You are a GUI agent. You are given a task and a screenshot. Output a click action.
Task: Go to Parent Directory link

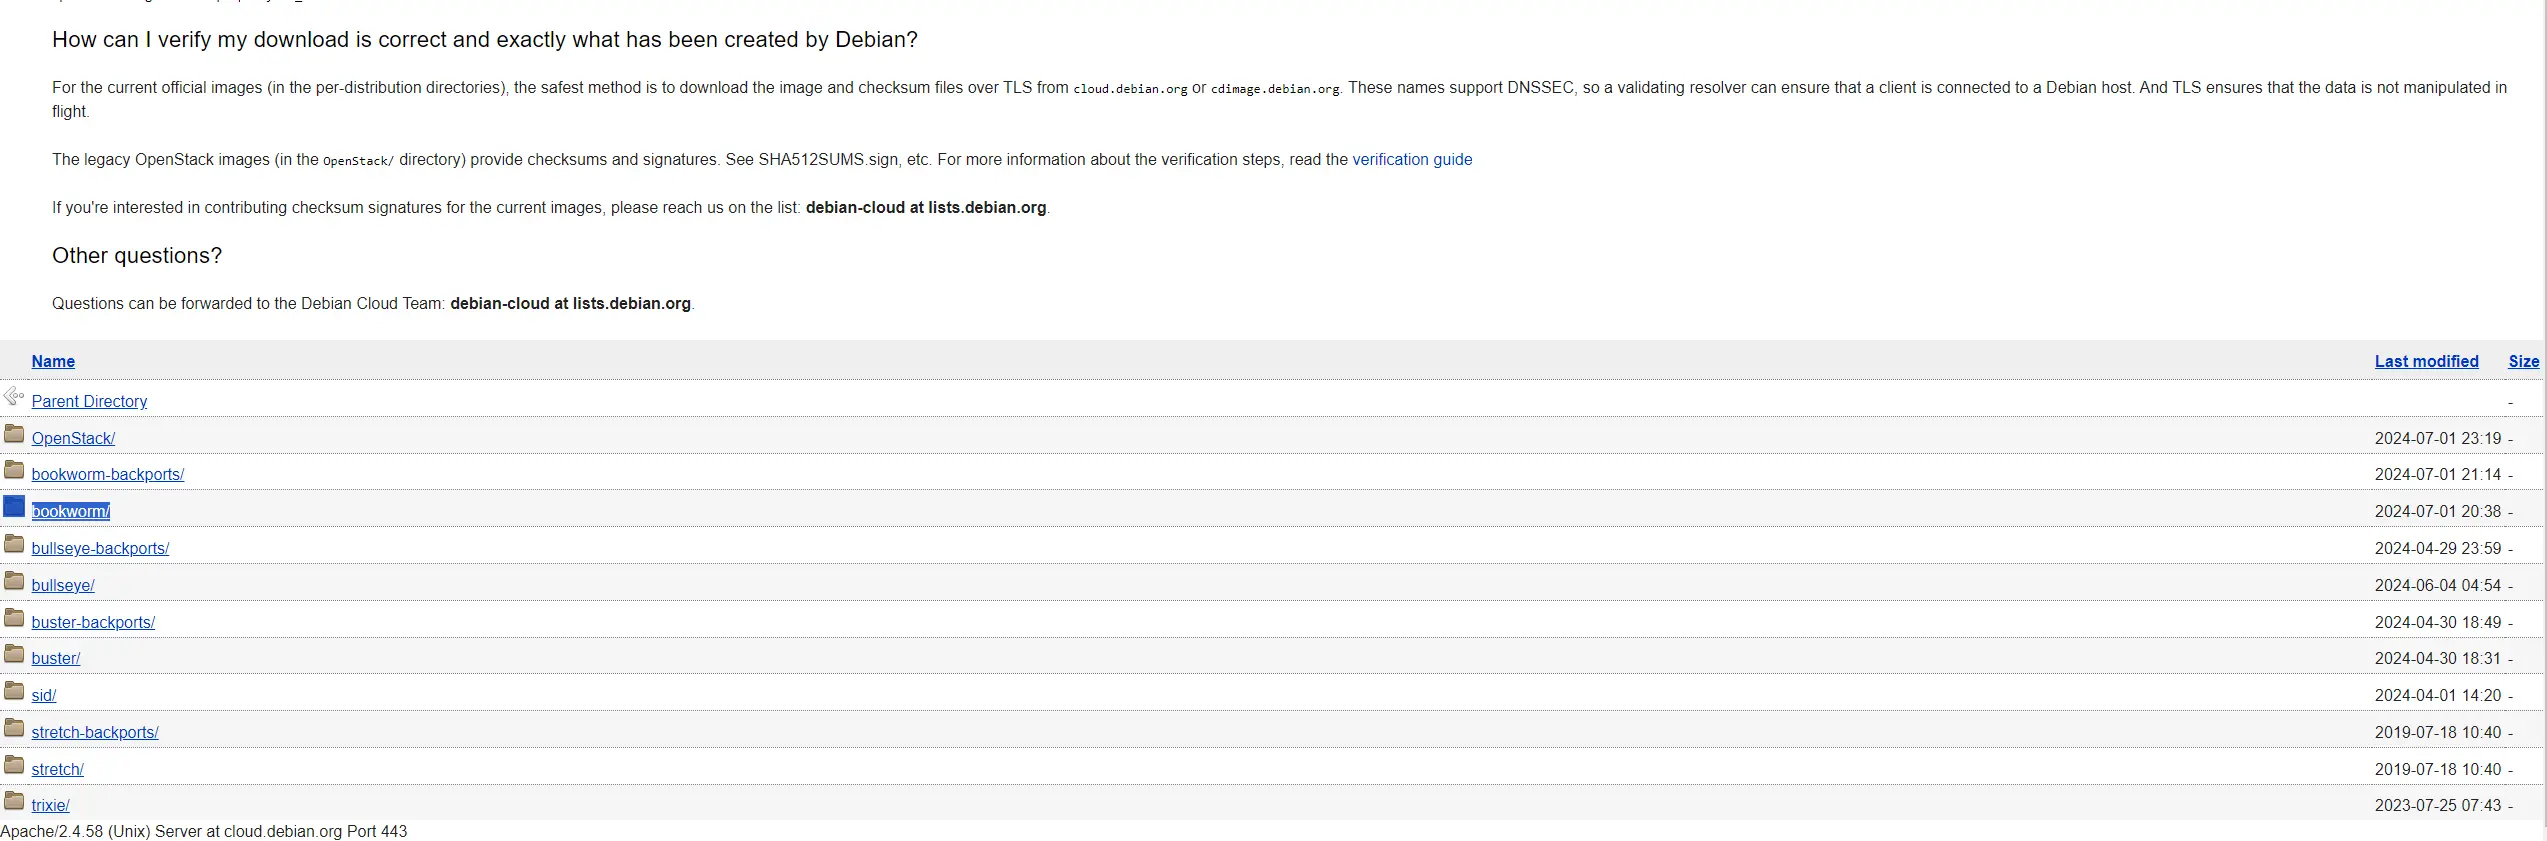coord(89,402)
